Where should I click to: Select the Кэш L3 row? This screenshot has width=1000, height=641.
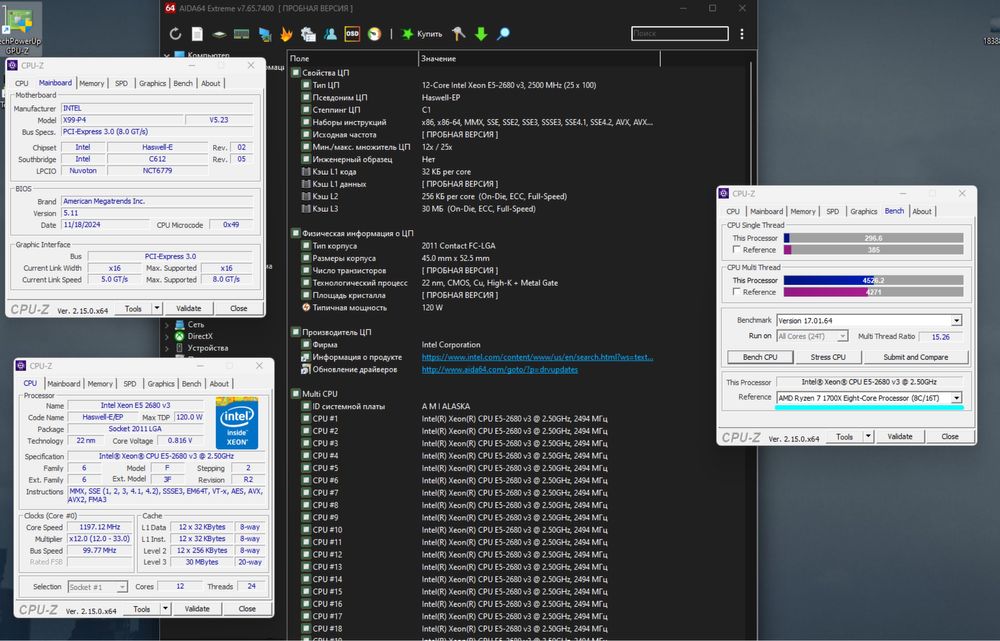point(475,209)
